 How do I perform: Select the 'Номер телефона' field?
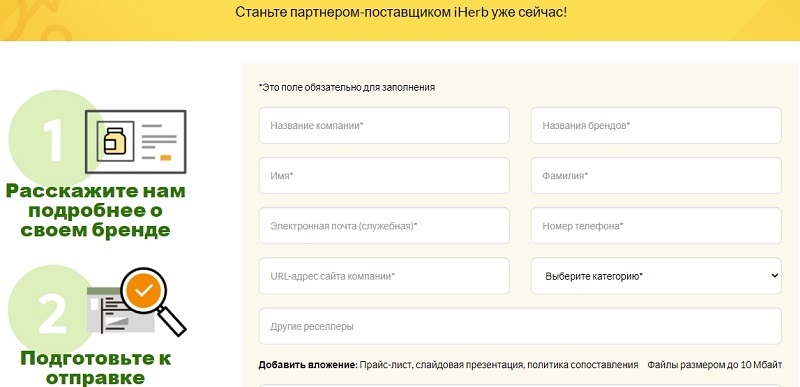[656, 225]
